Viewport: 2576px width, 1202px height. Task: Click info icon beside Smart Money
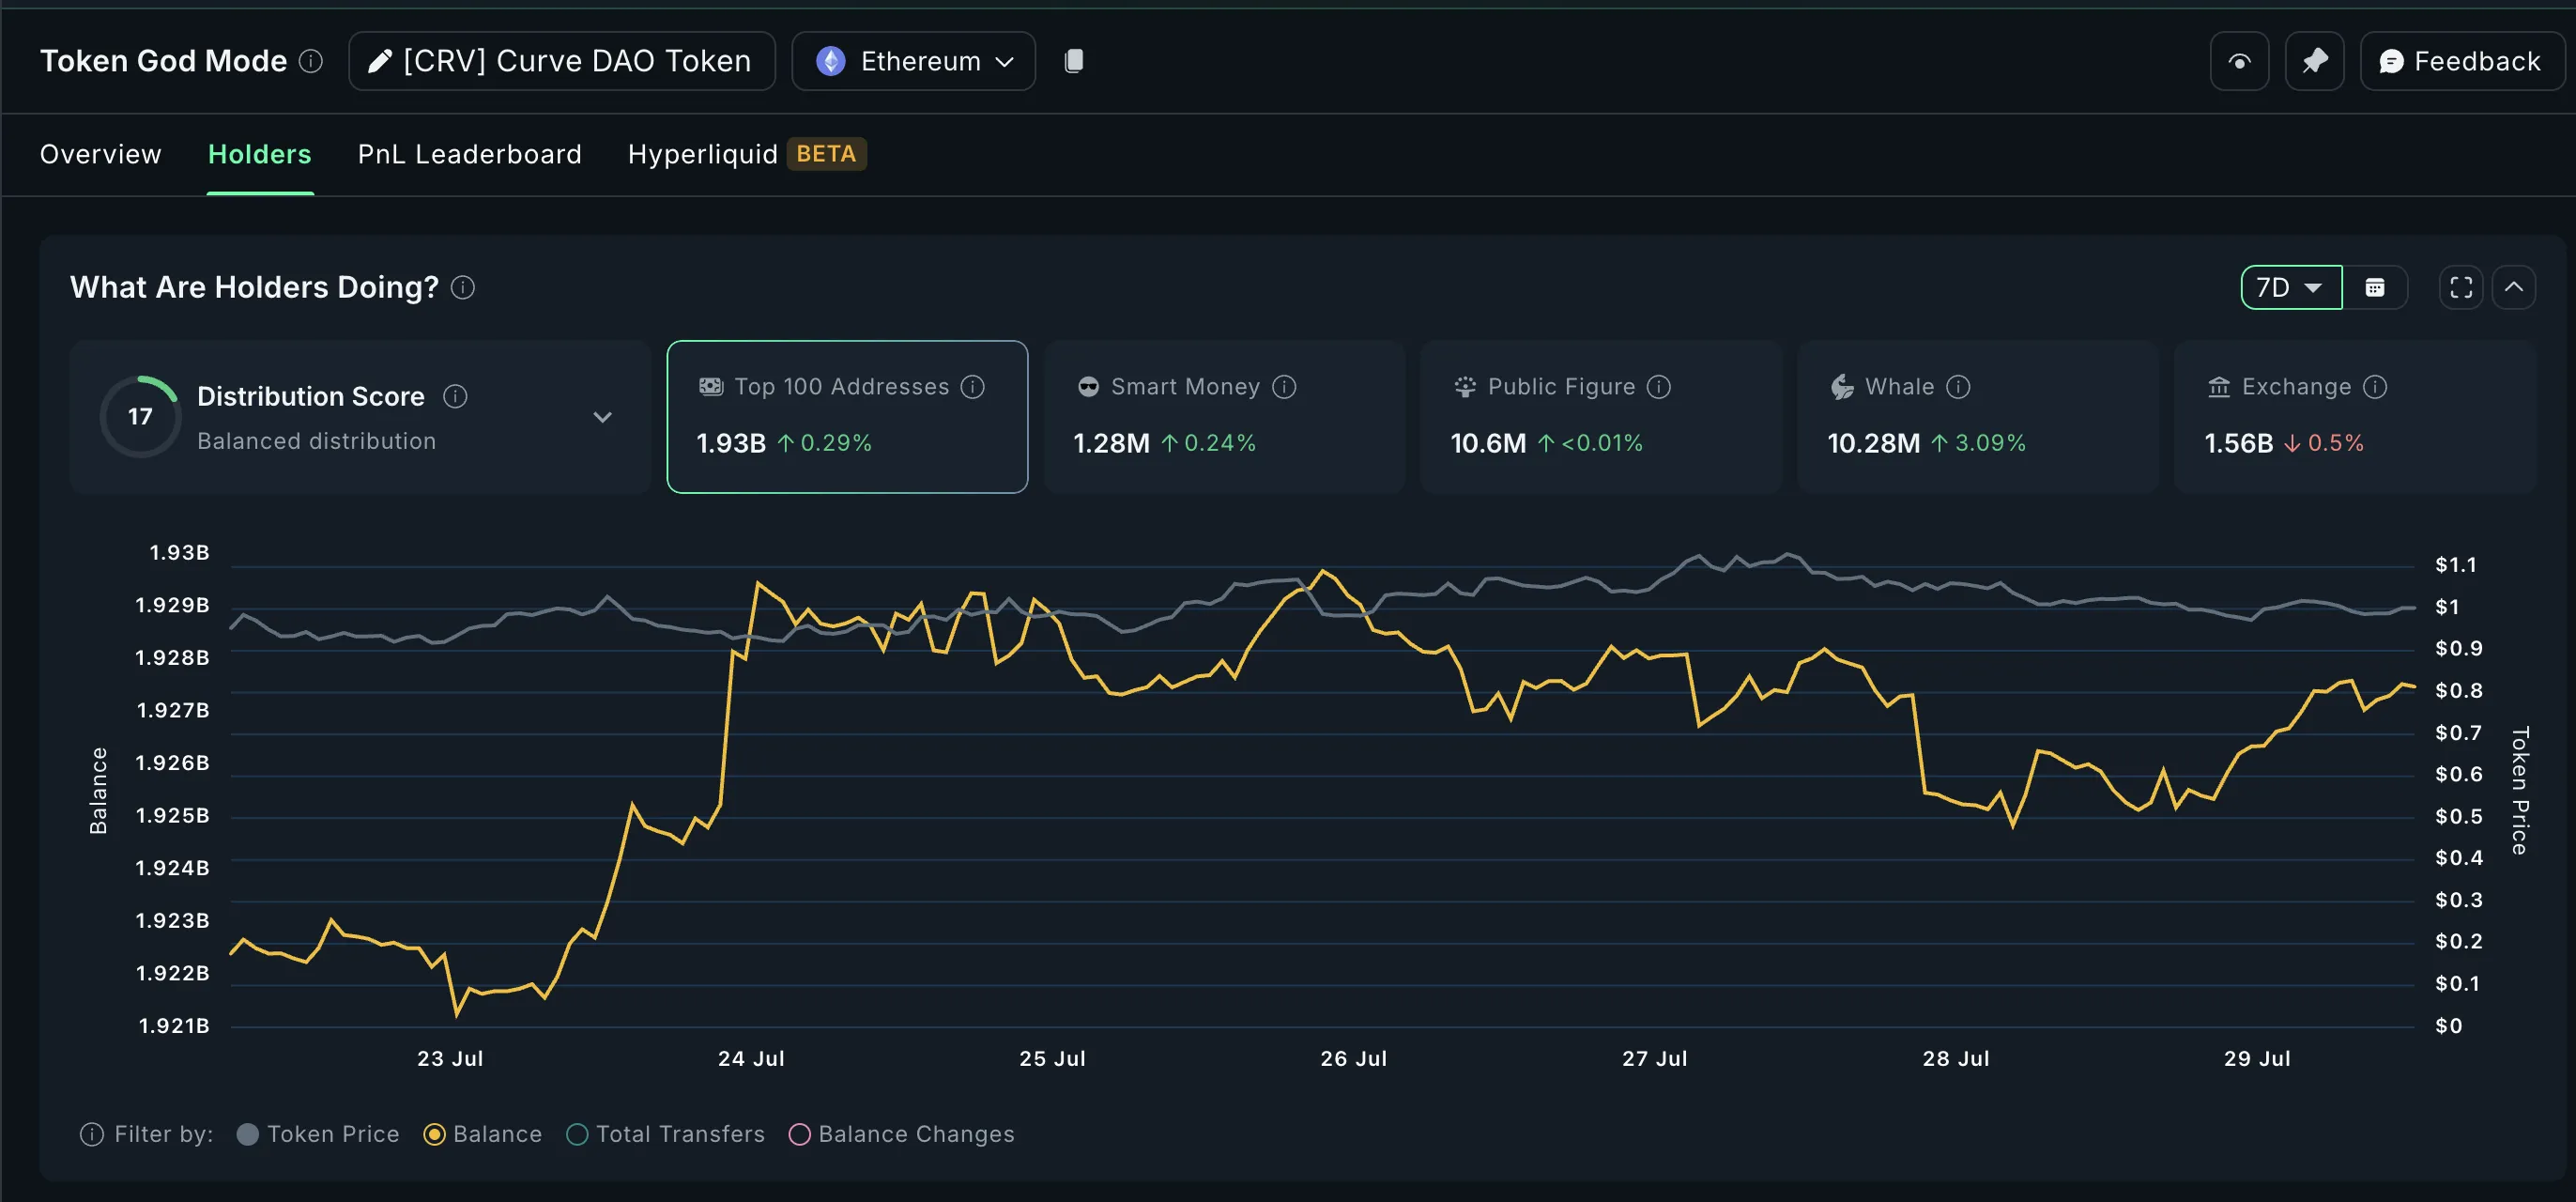click(x=1284, y=387)
